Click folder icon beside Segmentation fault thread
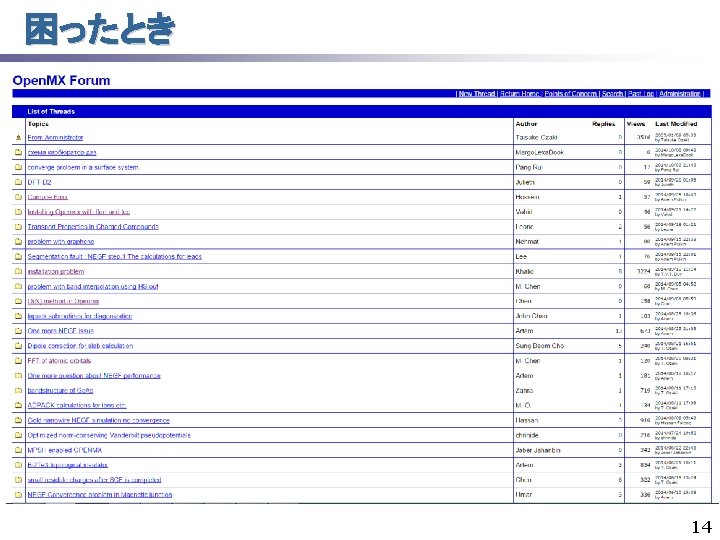The image size is (720, 540). (x=18, y=256)
